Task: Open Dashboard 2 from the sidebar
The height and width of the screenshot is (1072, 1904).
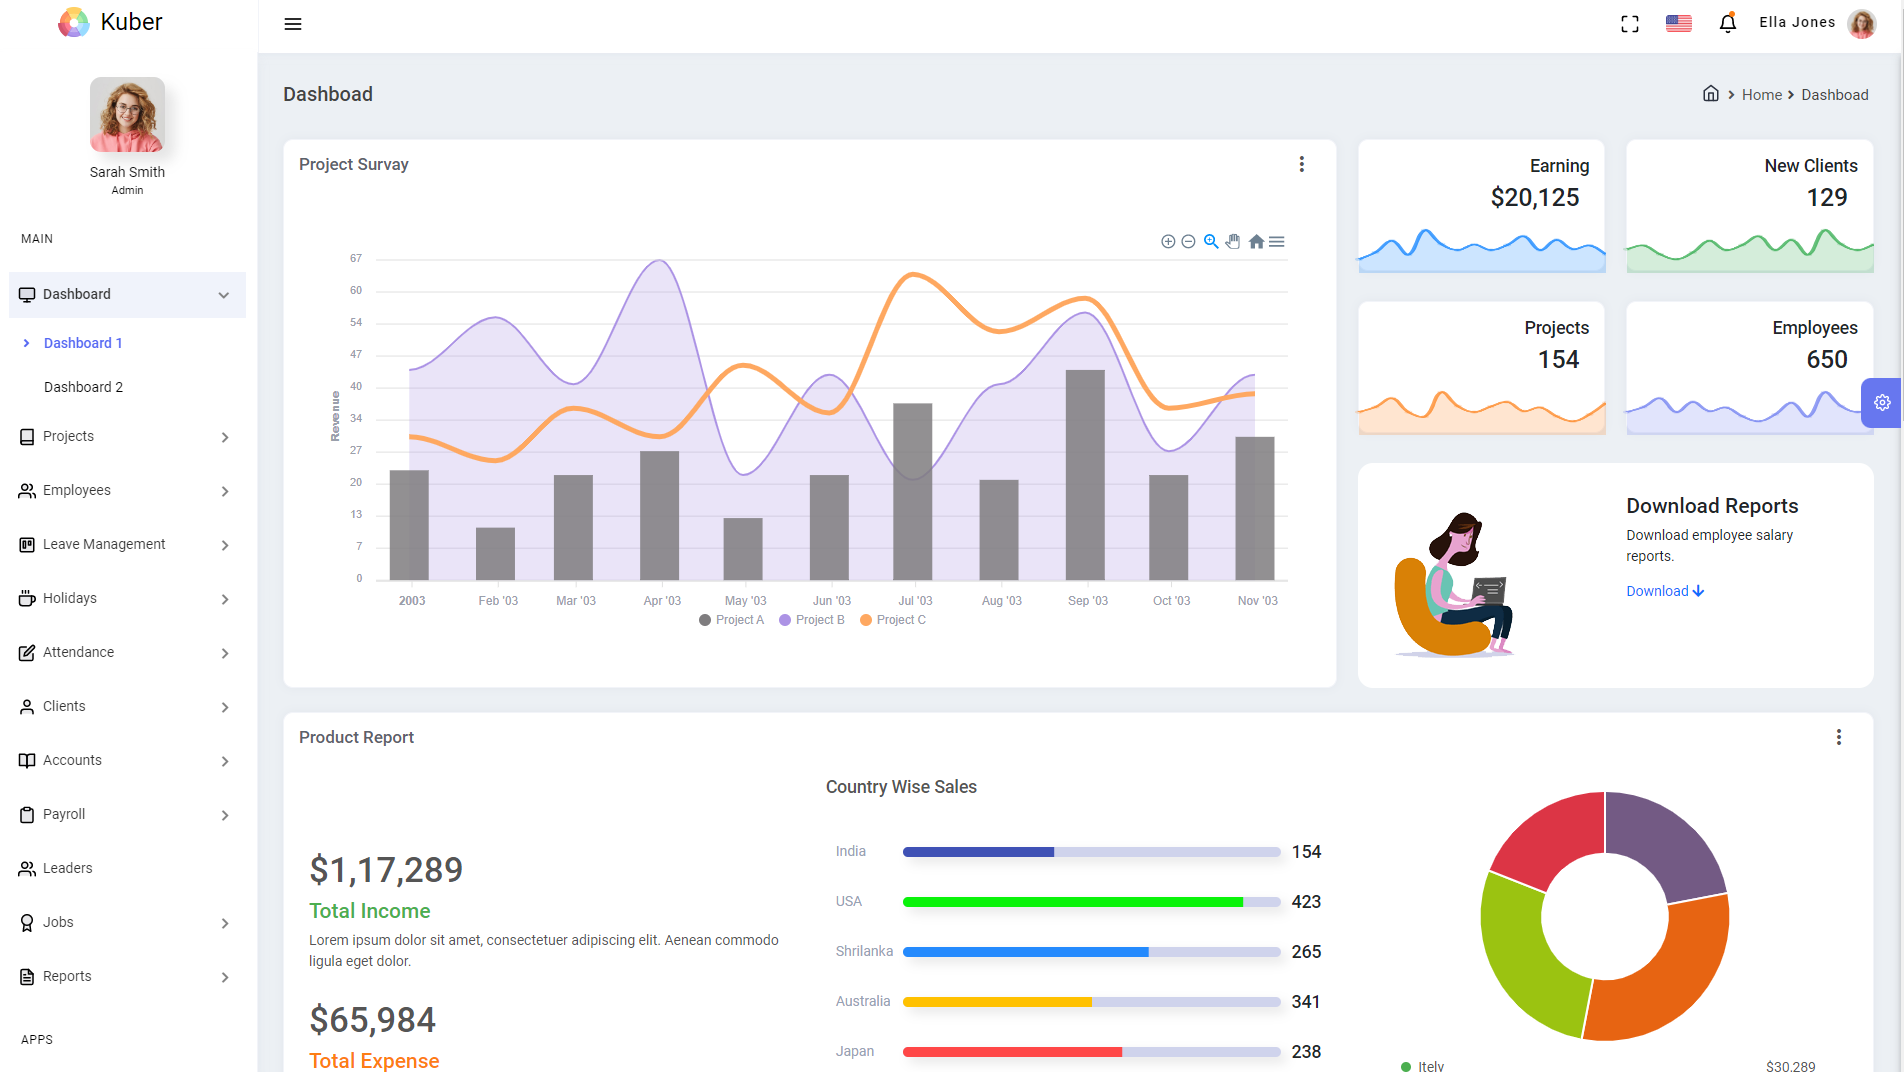Action: (84, 386)
